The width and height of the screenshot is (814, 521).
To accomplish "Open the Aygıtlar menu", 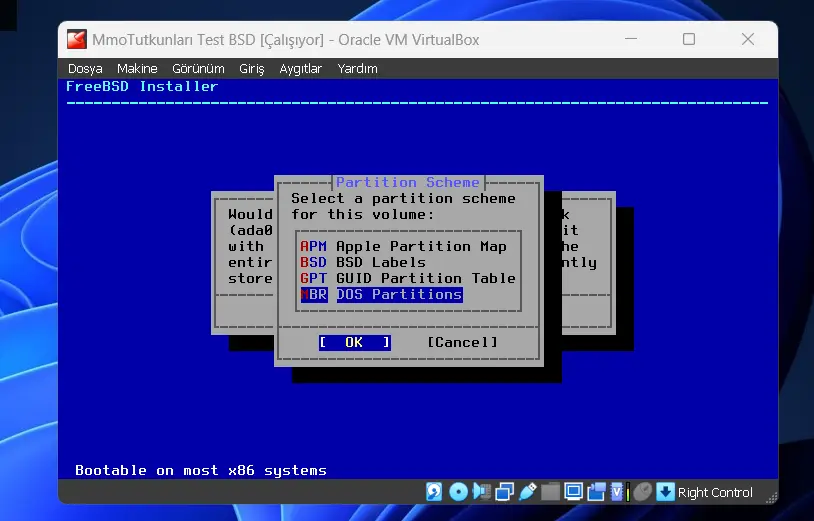I will click(301, 68).
